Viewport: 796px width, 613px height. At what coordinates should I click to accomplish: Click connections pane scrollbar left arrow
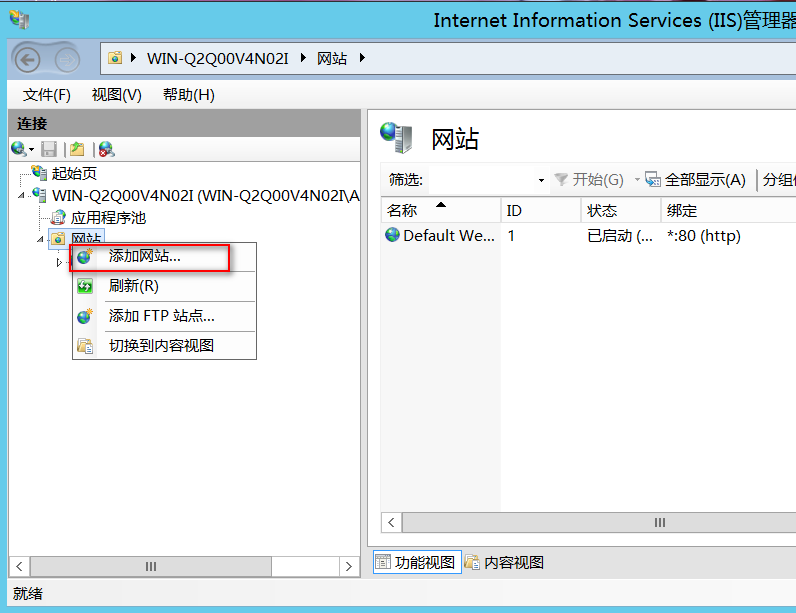[19, 566]
